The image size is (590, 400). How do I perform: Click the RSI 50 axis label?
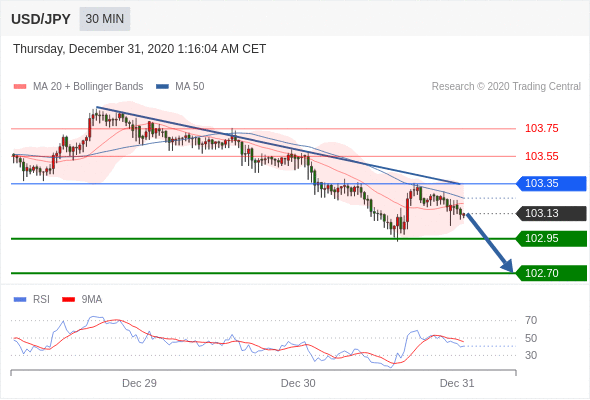(531, 338)
